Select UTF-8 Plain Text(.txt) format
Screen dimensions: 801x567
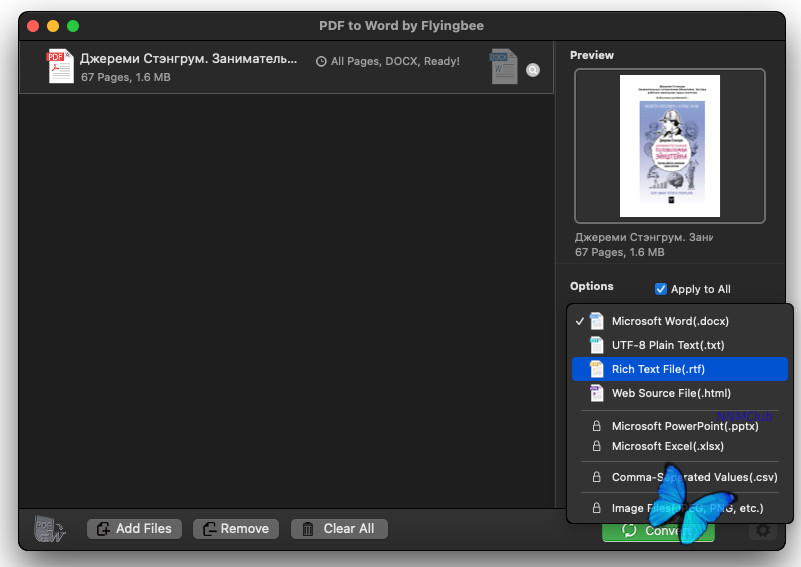(680, 345)
